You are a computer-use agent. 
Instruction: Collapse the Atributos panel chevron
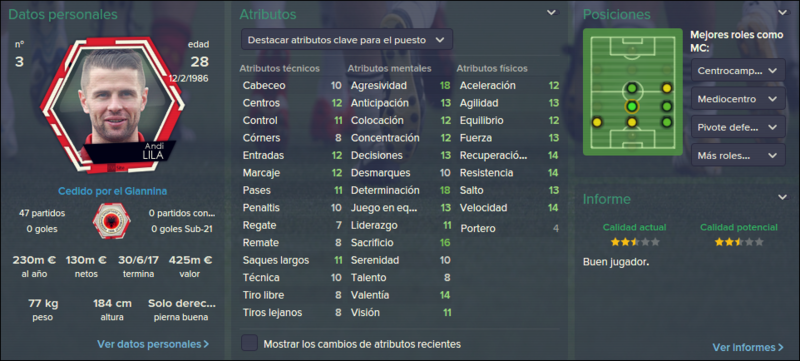(x=552, y=13)
